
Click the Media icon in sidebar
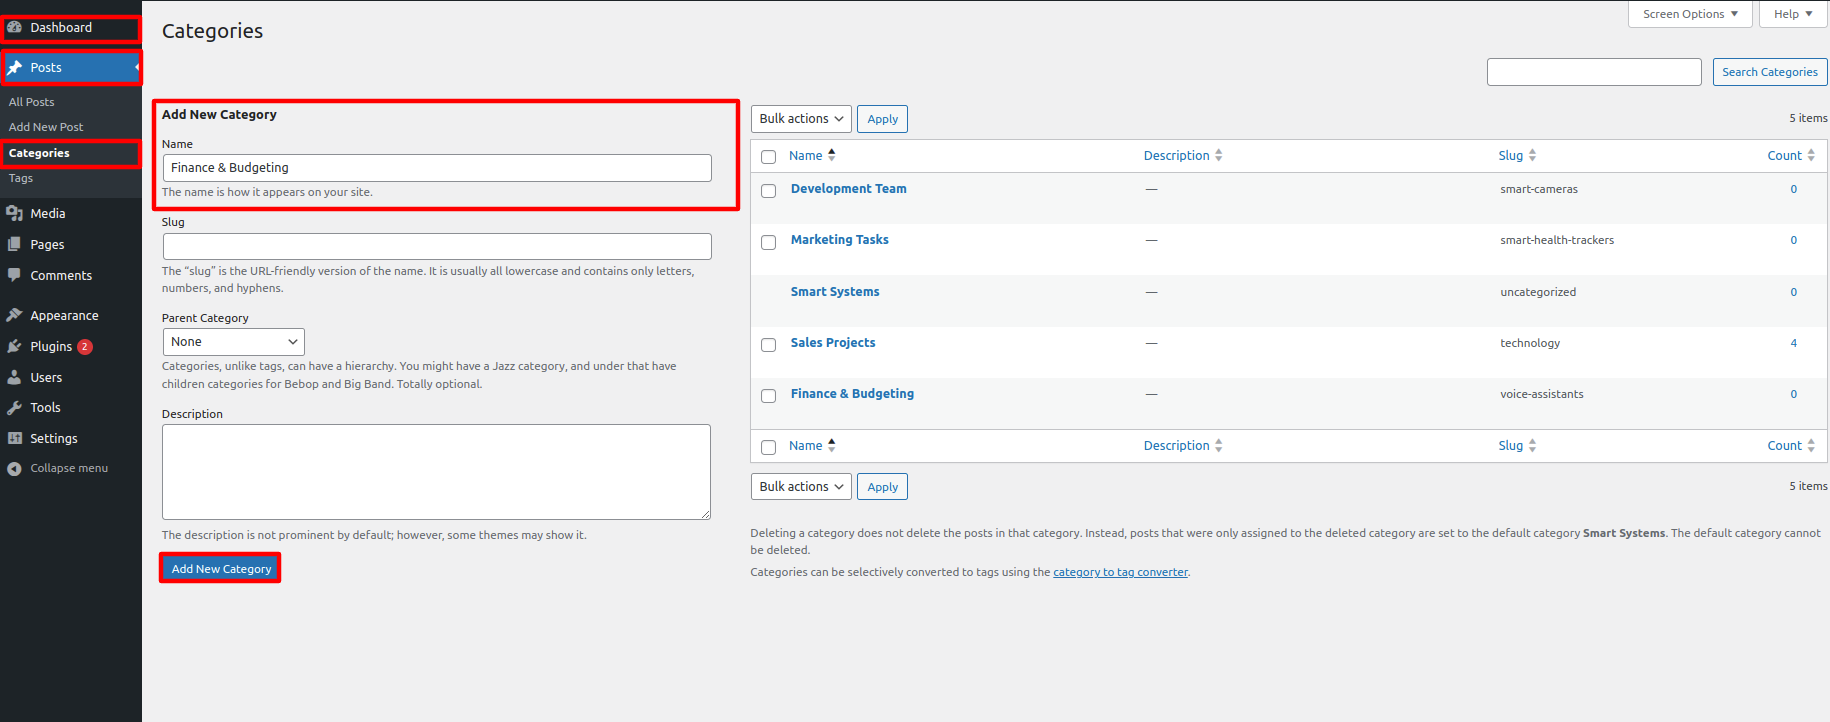click(x=14, y=213)
